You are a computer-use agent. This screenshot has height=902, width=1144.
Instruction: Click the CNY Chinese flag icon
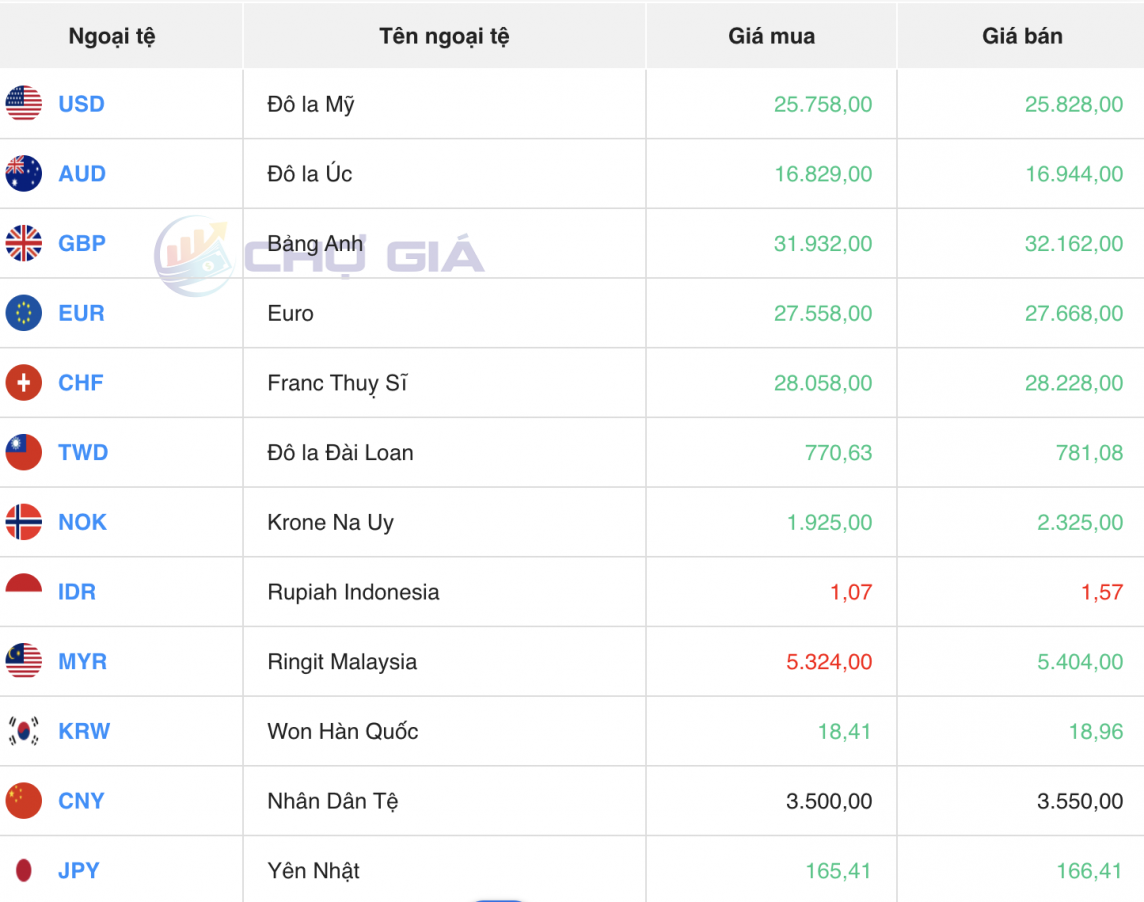point(22,801)
